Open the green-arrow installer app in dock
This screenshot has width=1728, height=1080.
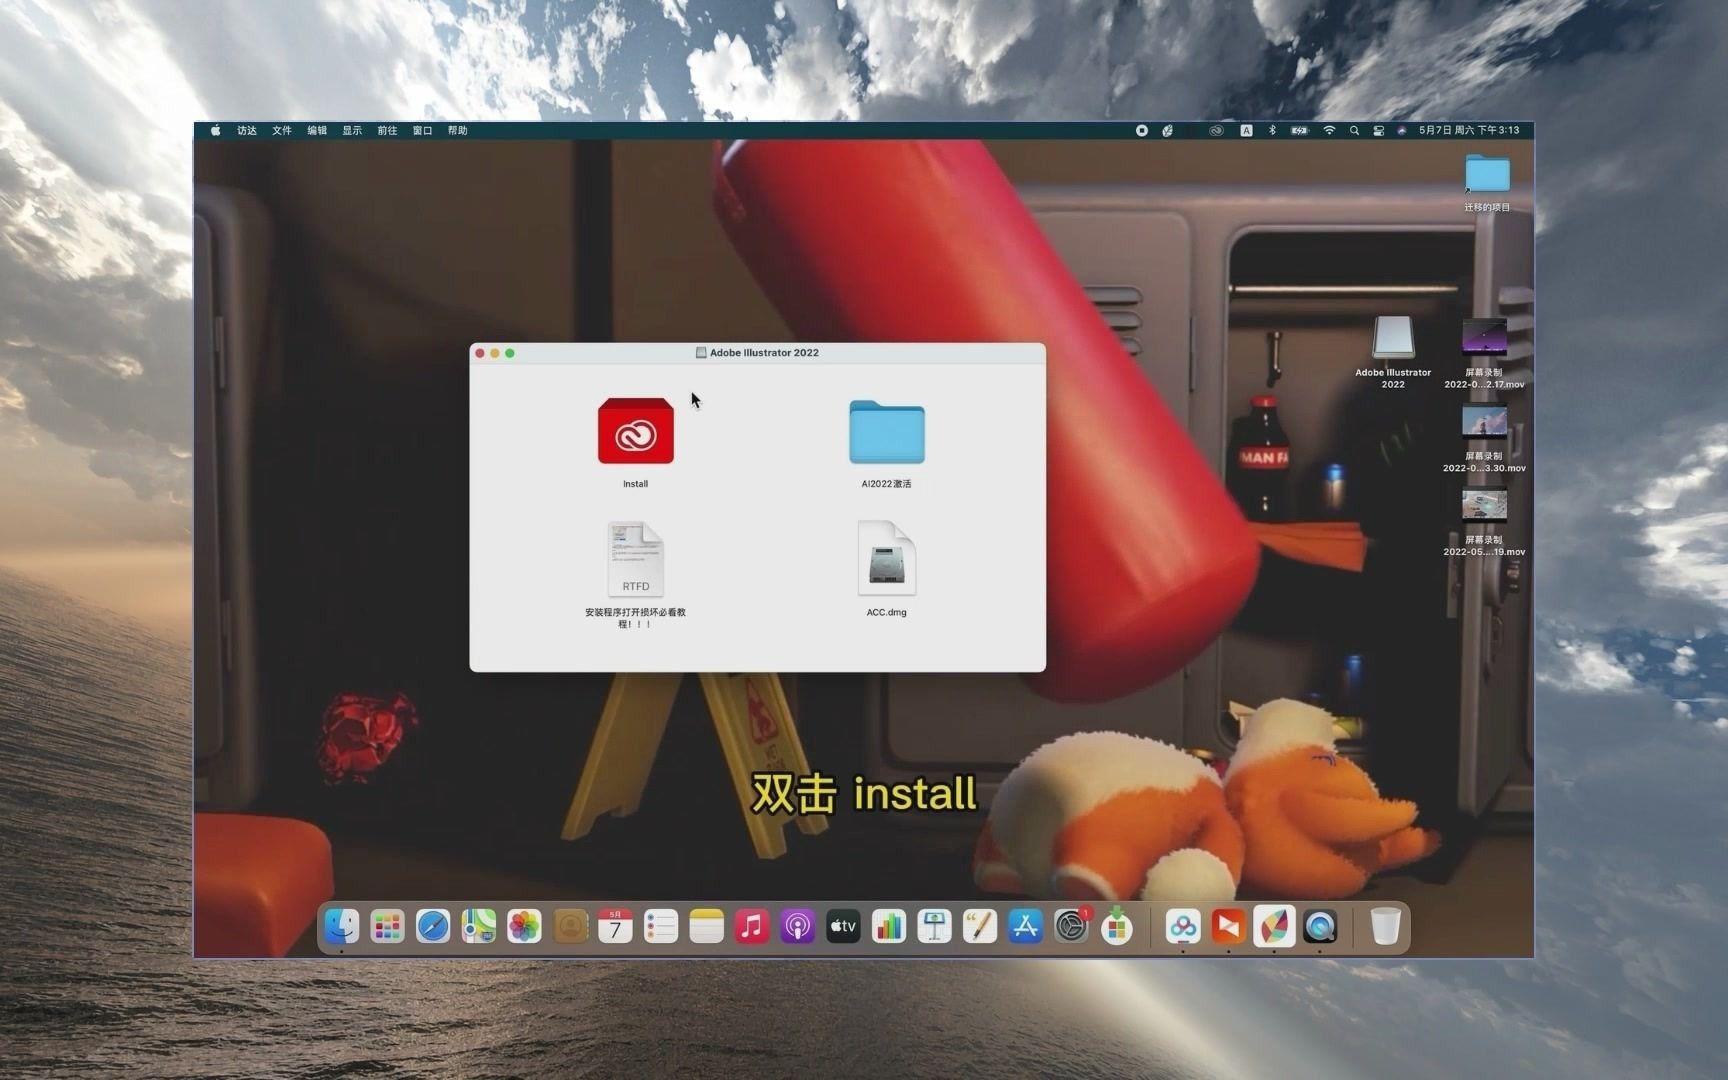(1117, 927)
